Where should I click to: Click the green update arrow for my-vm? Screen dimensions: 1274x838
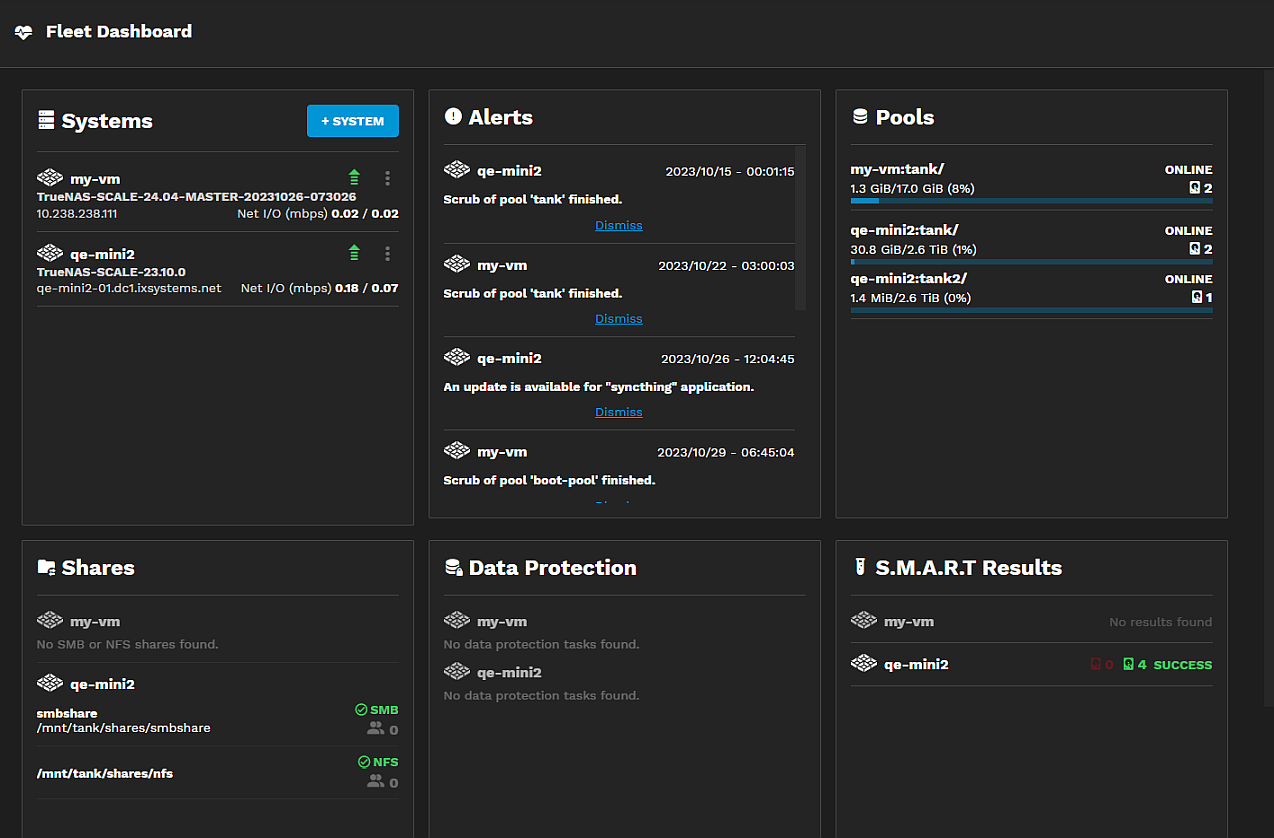click(353, 177)
